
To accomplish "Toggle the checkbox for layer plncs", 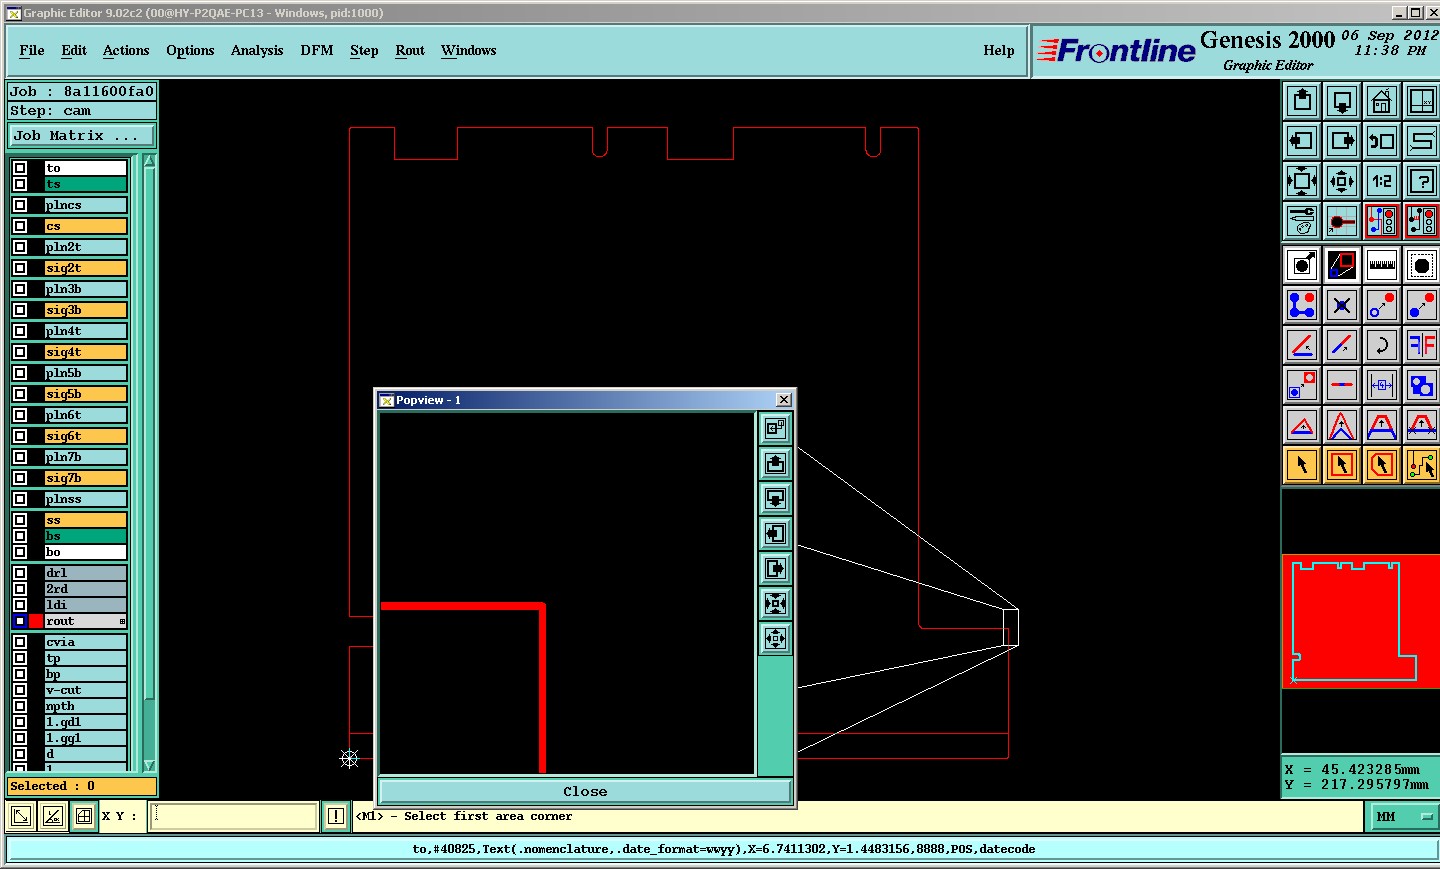I will [20, 205].
